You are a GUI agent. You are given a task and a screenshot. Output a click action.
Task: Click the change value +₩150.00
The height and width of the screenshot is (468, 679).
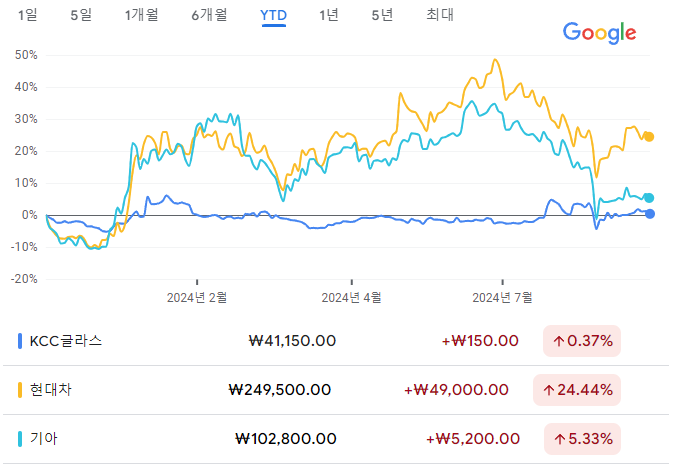click(x=480, y=341)
